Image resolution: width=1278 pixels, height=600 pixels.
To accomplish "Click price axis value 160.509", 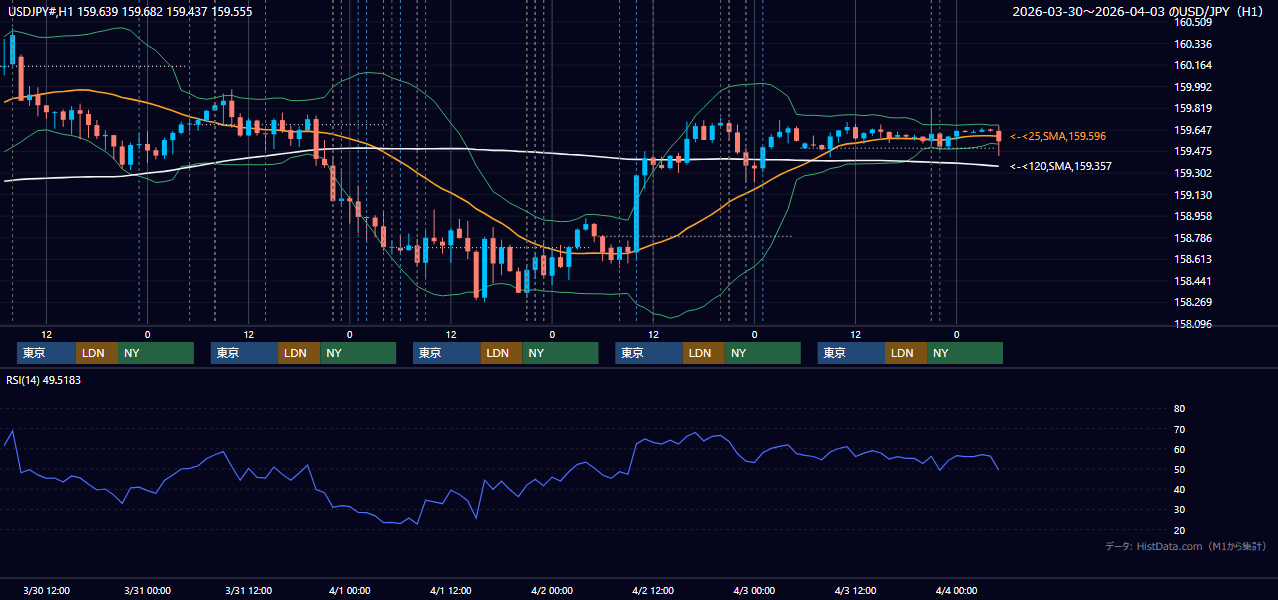I will tap(1193, 22).
